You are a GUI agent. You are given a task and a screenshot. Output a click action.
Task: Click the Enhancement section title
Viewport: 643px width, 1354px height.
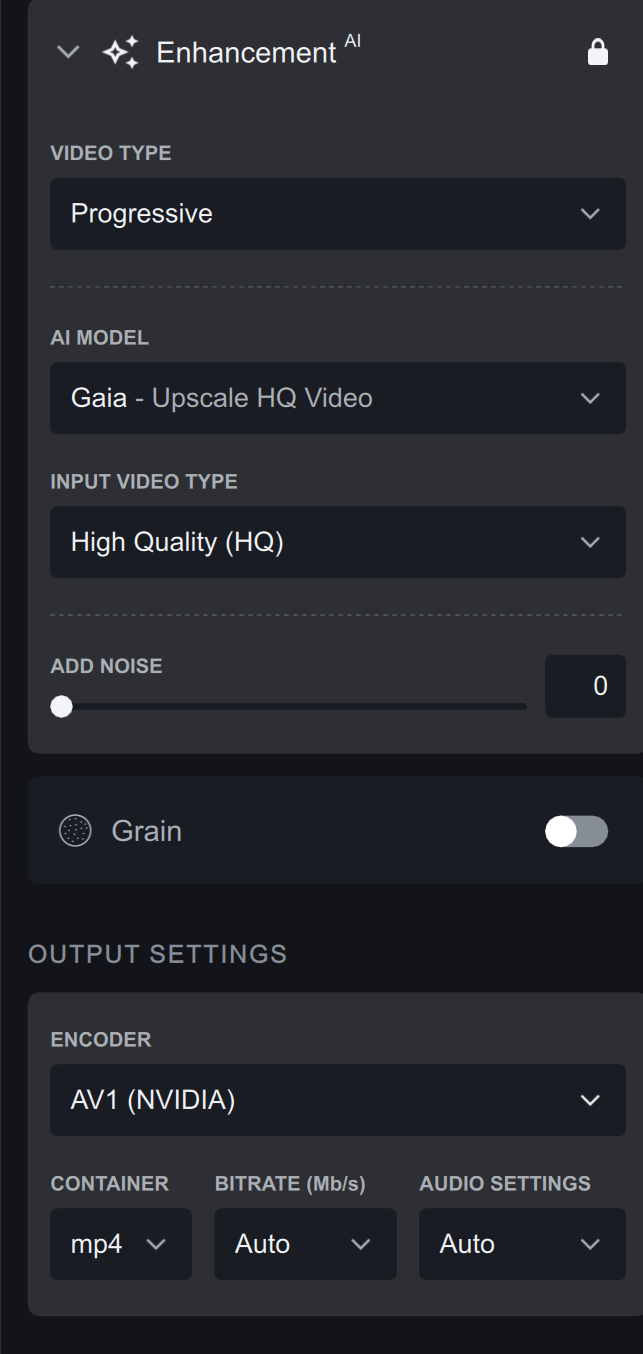point(246,52)
